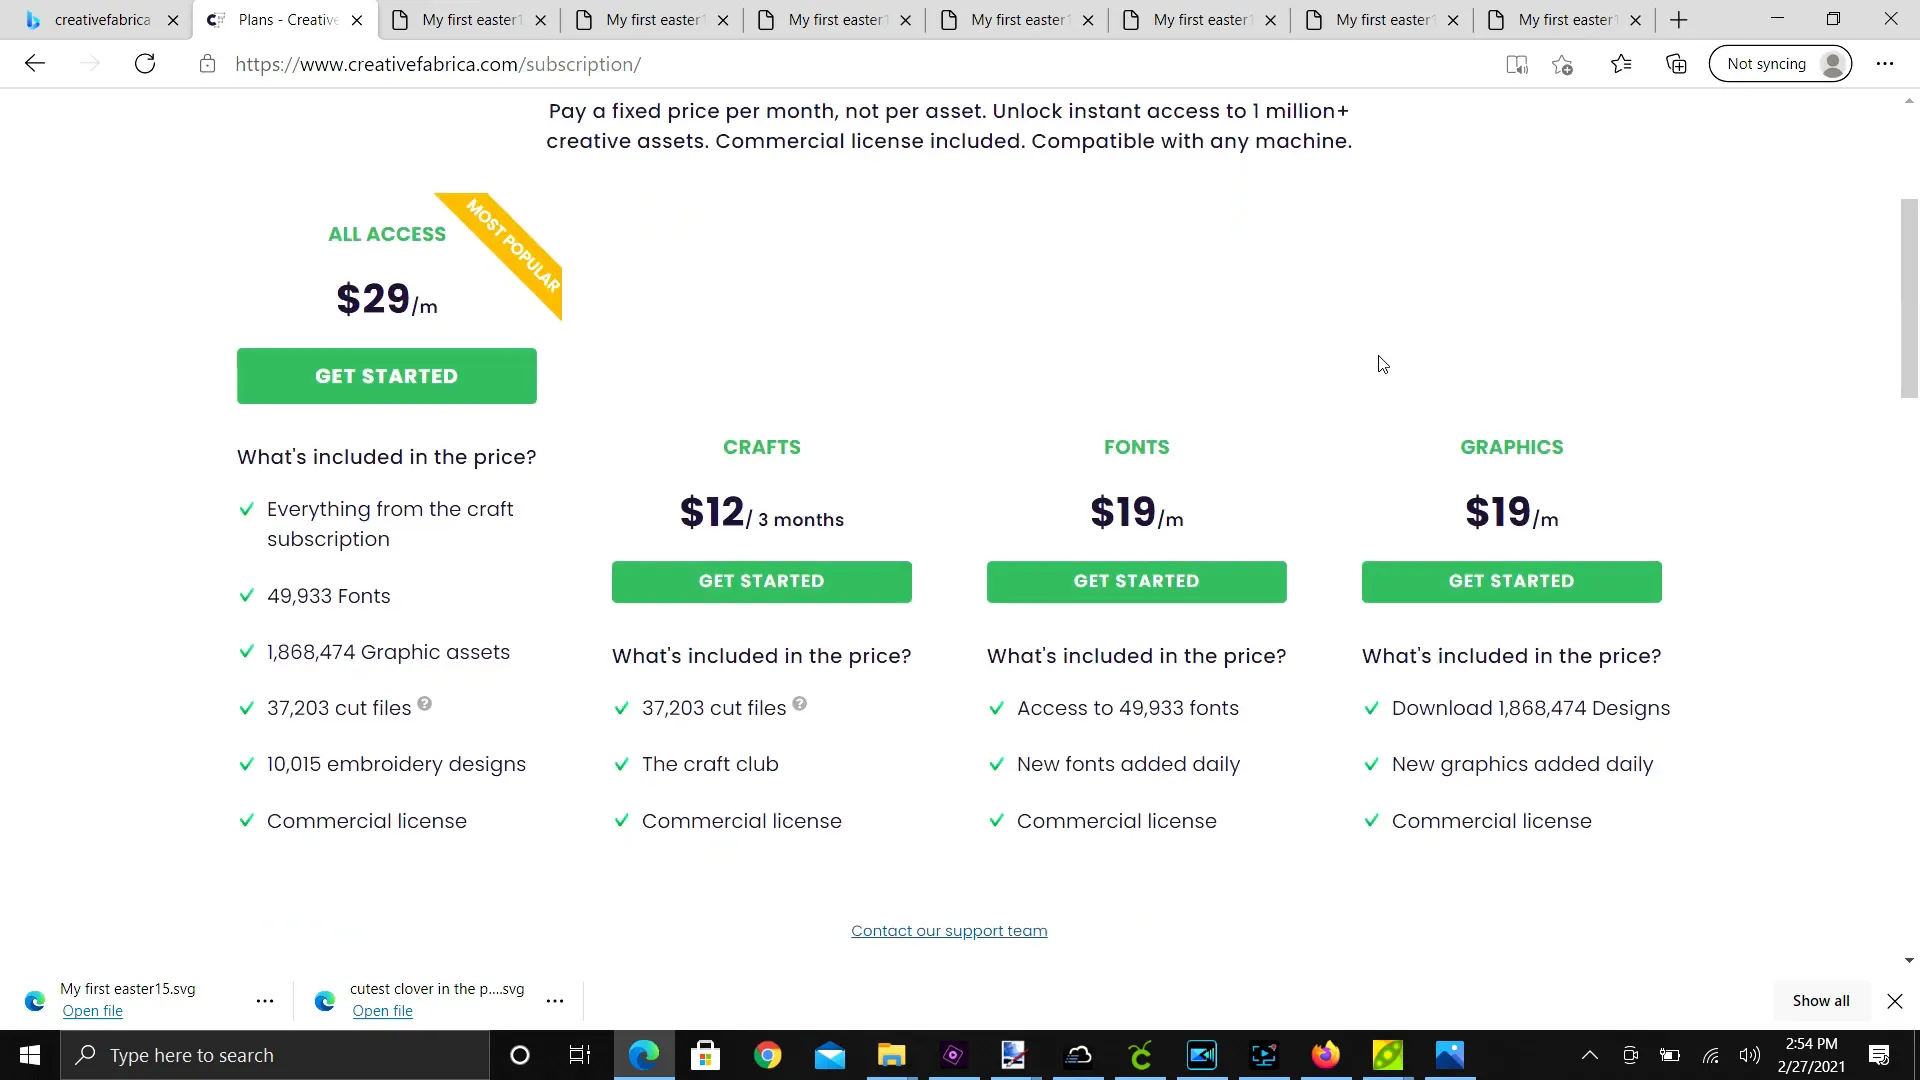Open the Collections panel in Edge
This screenshot has width=1920, height=1080.
click(1676, 64)
